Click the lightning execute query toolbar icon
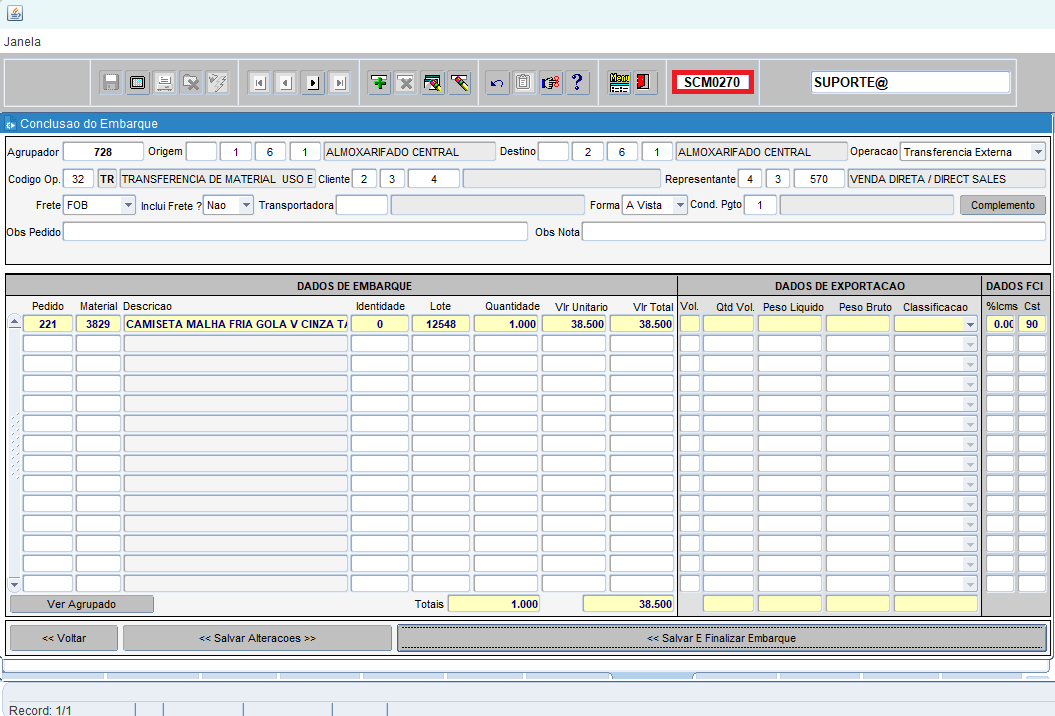 click(x=218, y=83)
